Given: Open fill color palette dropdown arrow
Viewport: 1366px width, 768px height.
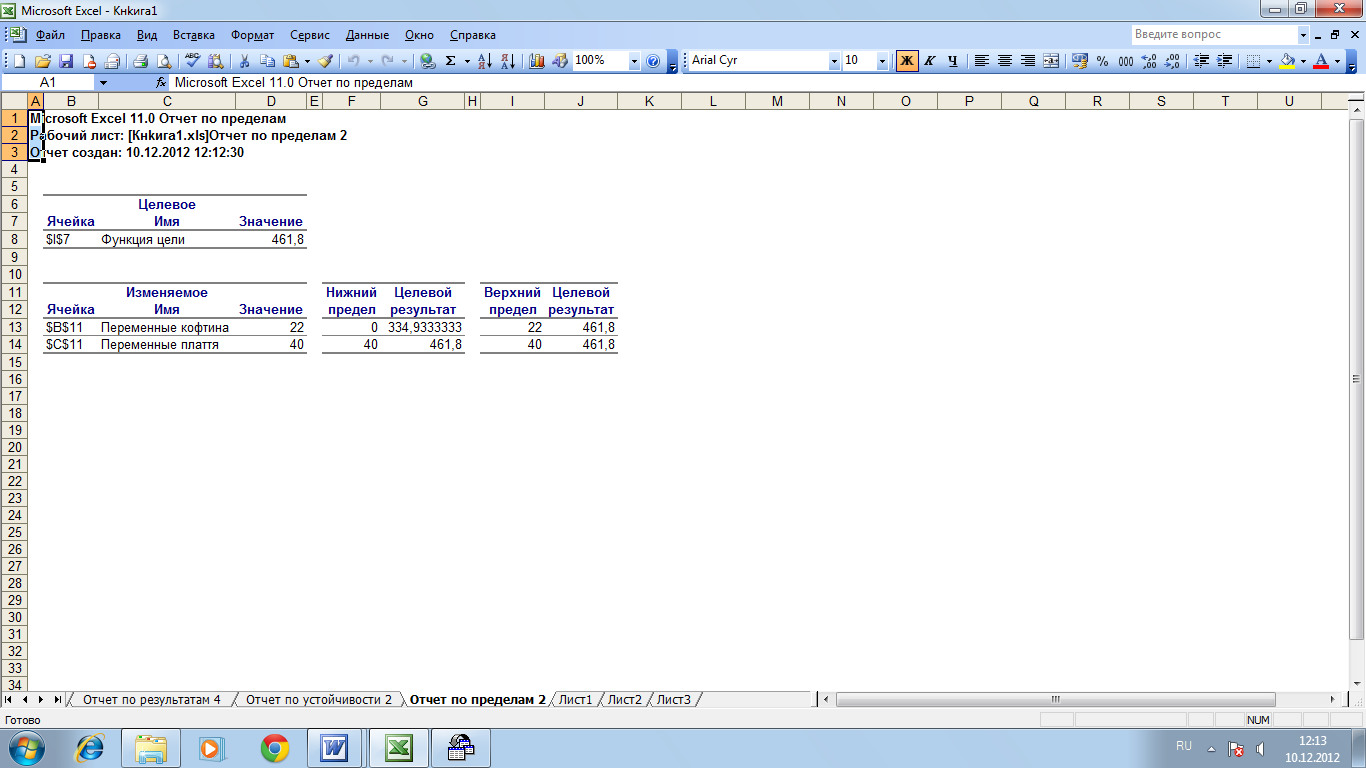Looking at the screenshot, I should (x=1303, y=61).
